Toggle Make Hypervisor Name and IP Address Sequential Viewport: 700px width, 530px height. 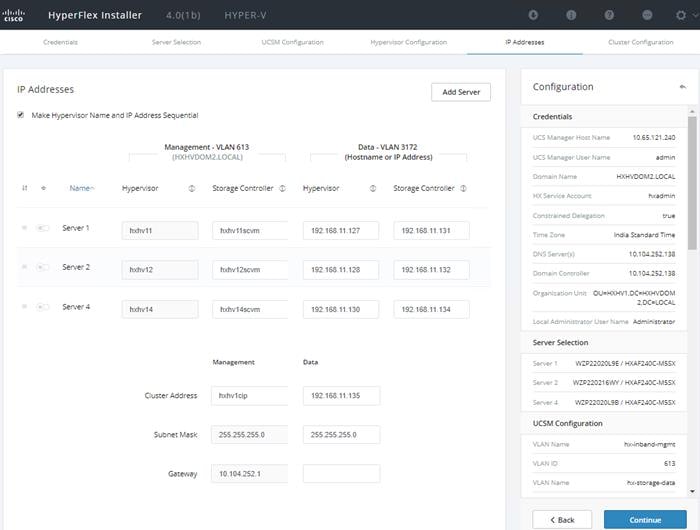coord(21,115)
